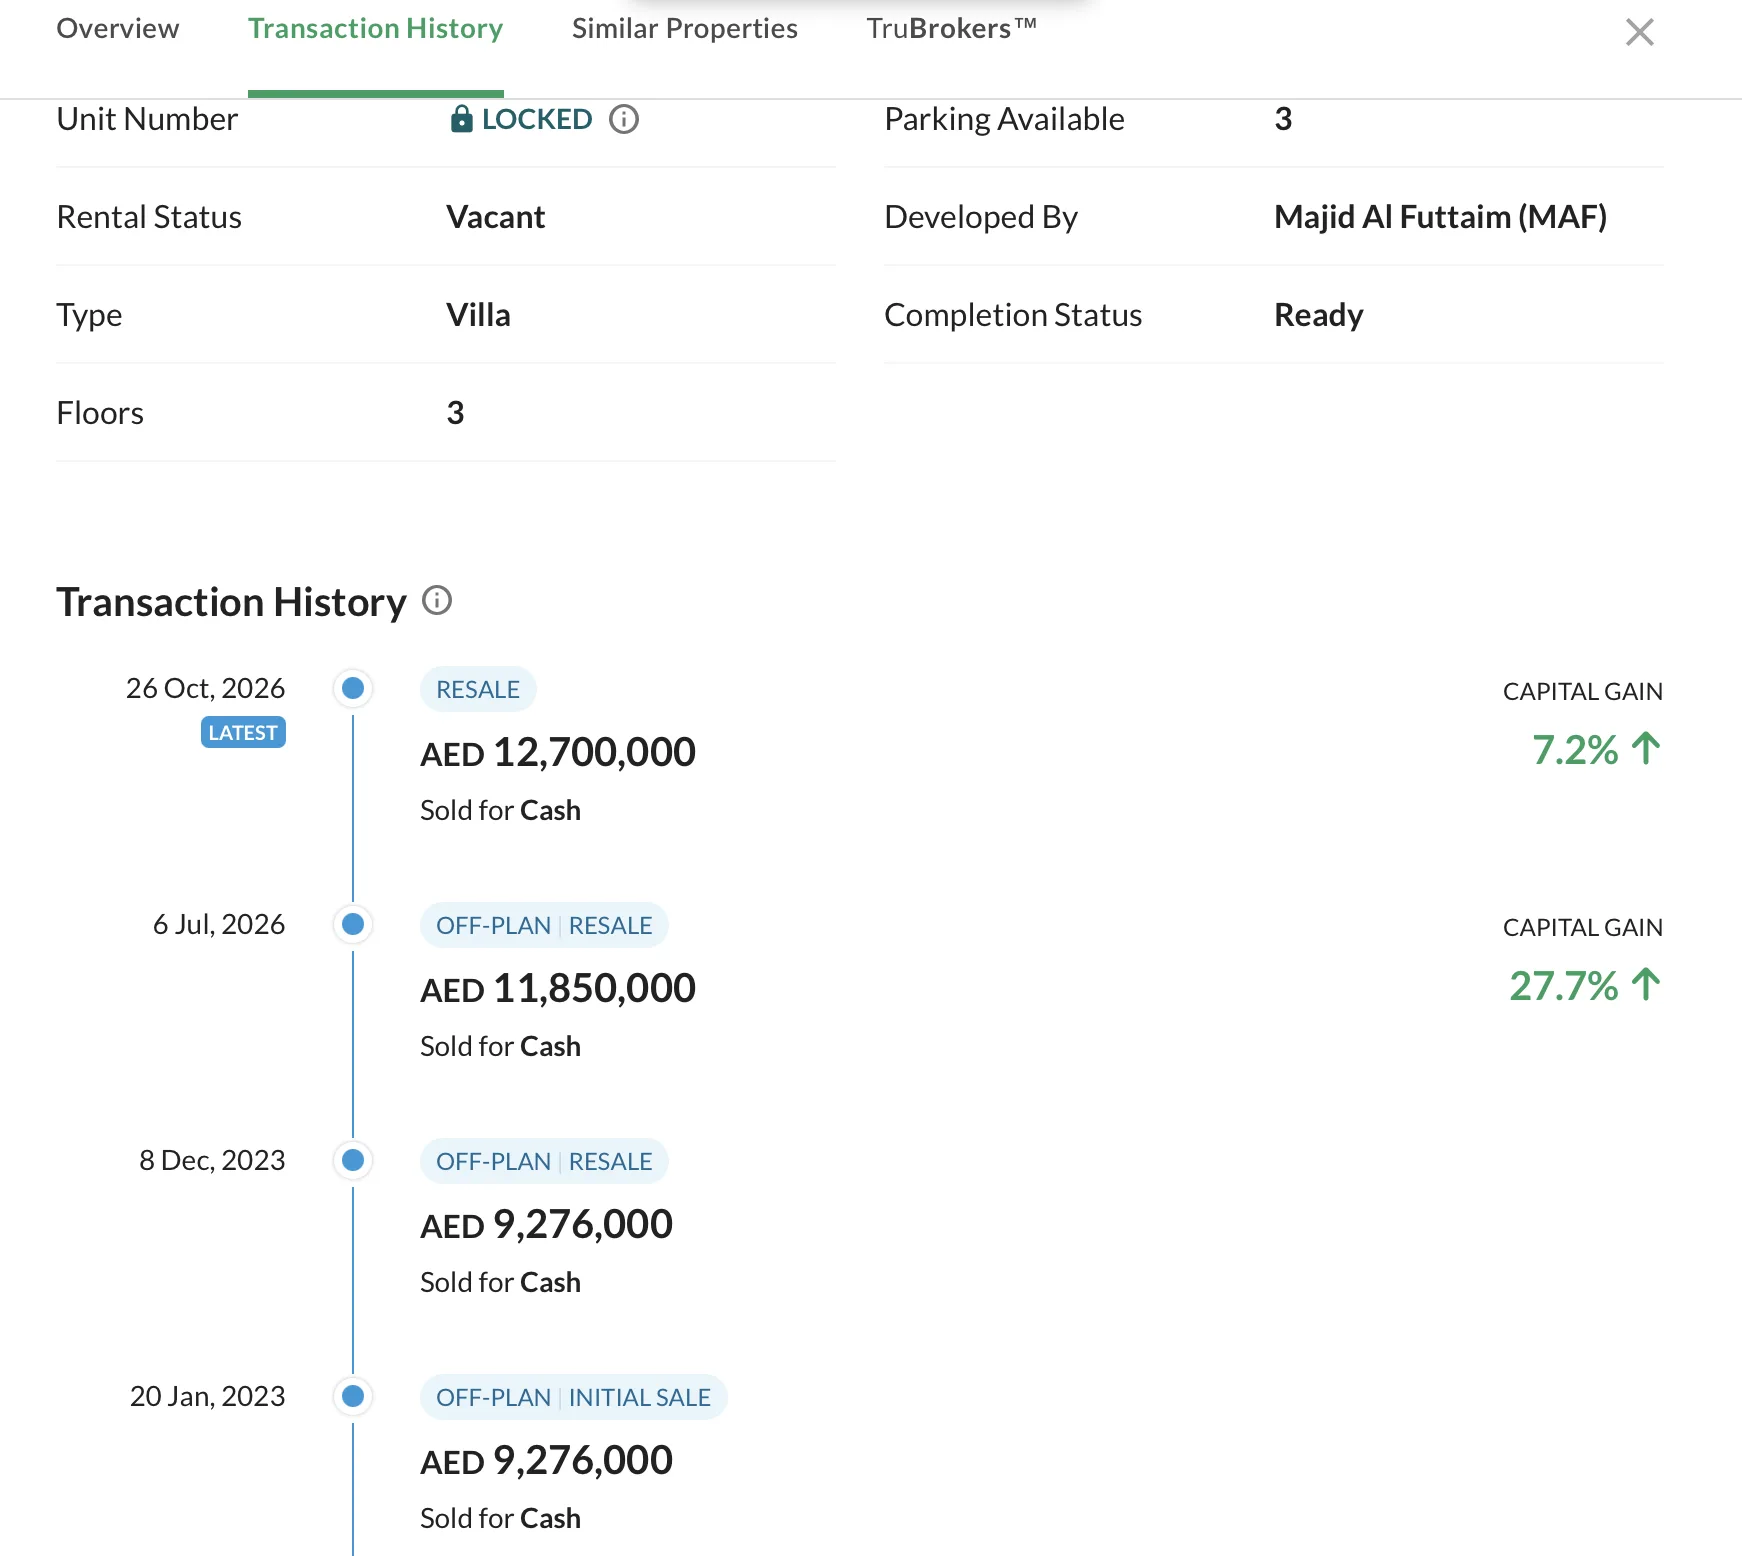Click the 27.7% capital gain value
Viewport: 1742px width, 1556px height.
(x=1563, y=986)
